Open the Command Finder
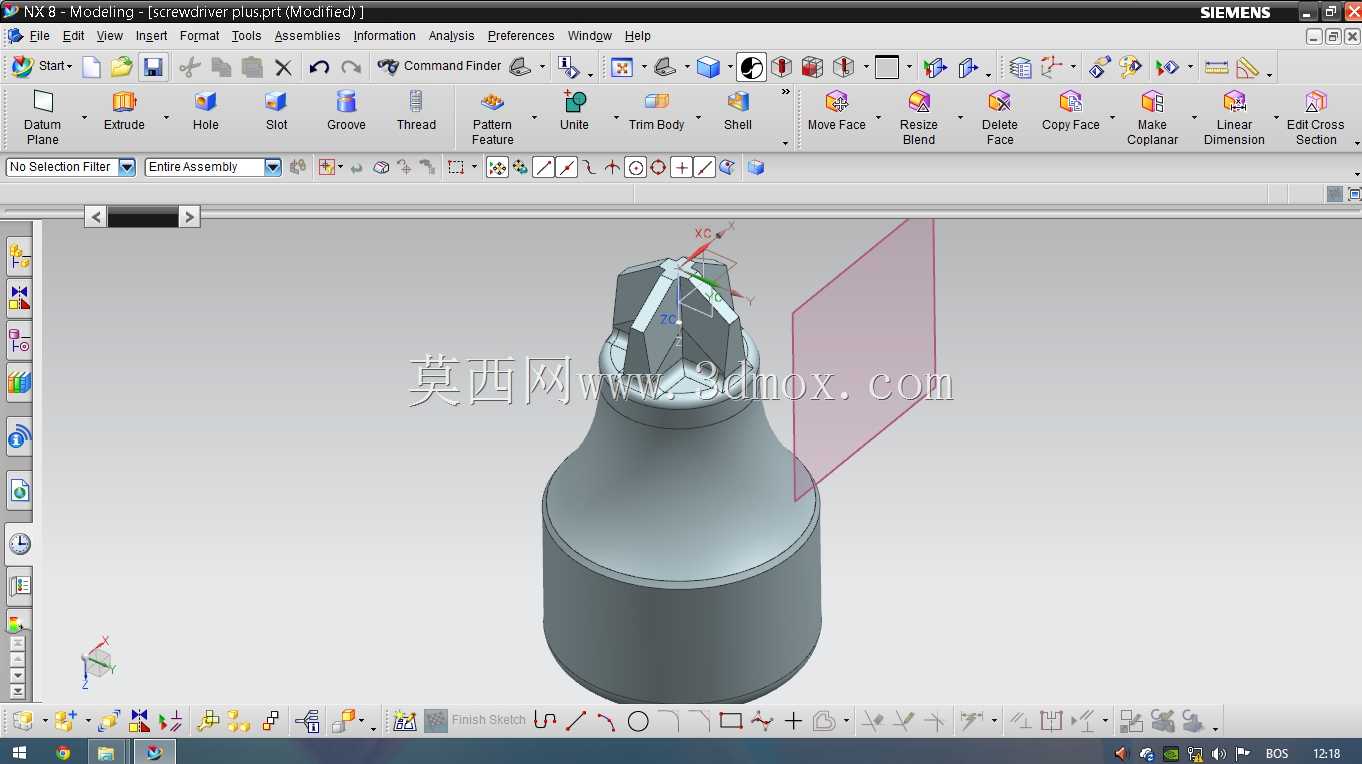 [439, 67]
